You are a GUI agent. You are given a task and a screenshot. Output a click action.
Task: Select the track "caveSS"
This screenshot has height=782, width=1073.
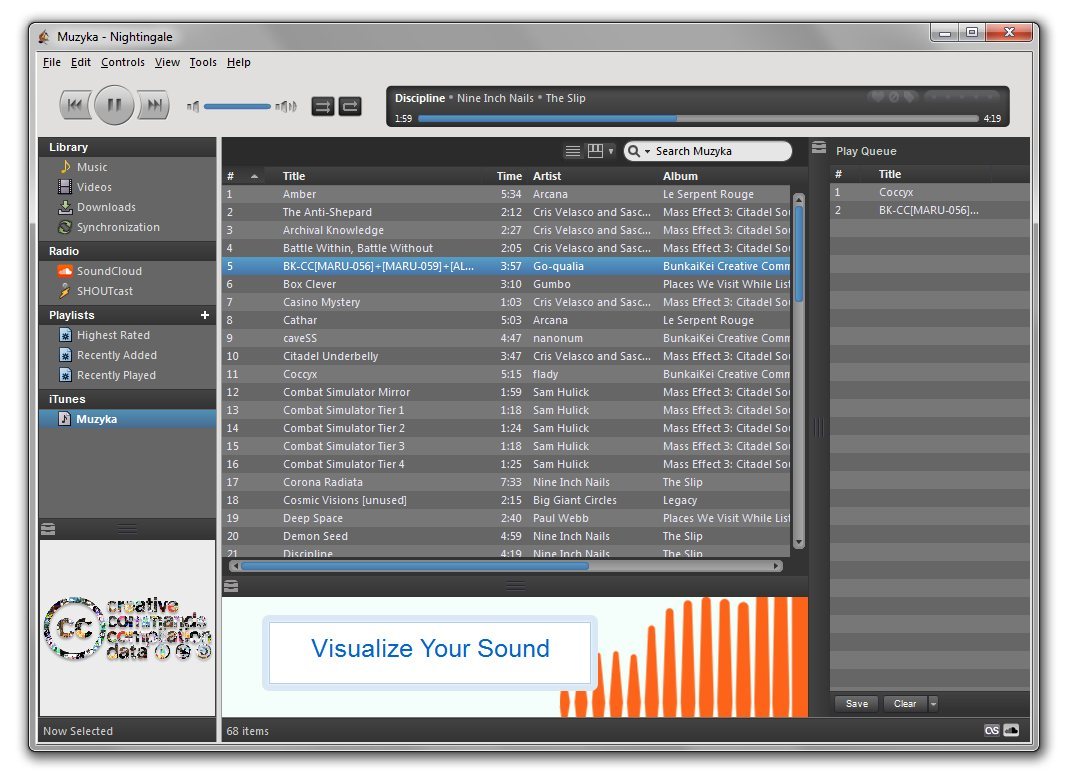pos(506,338)
